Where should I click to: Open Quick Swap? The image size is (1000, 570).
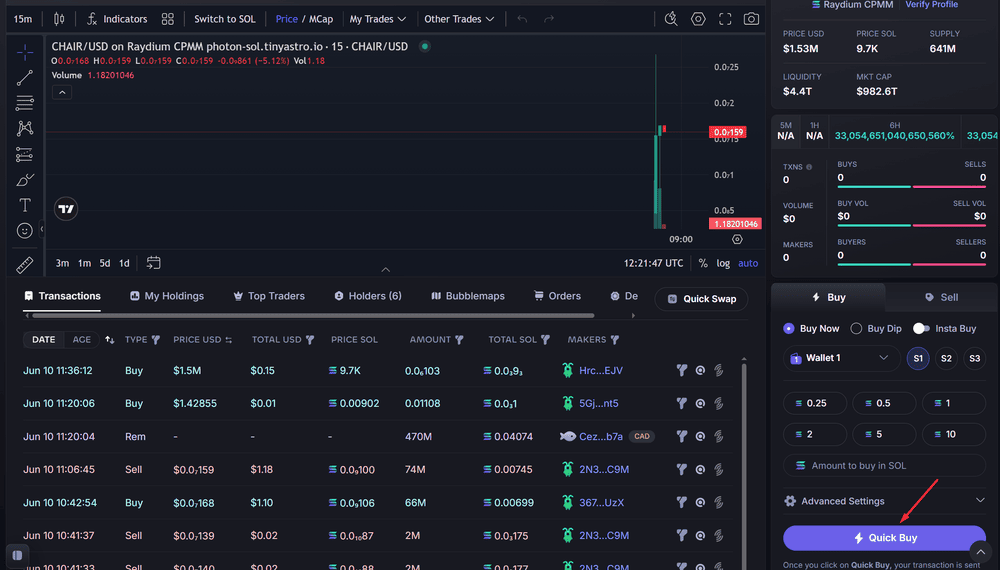[702, 299]
